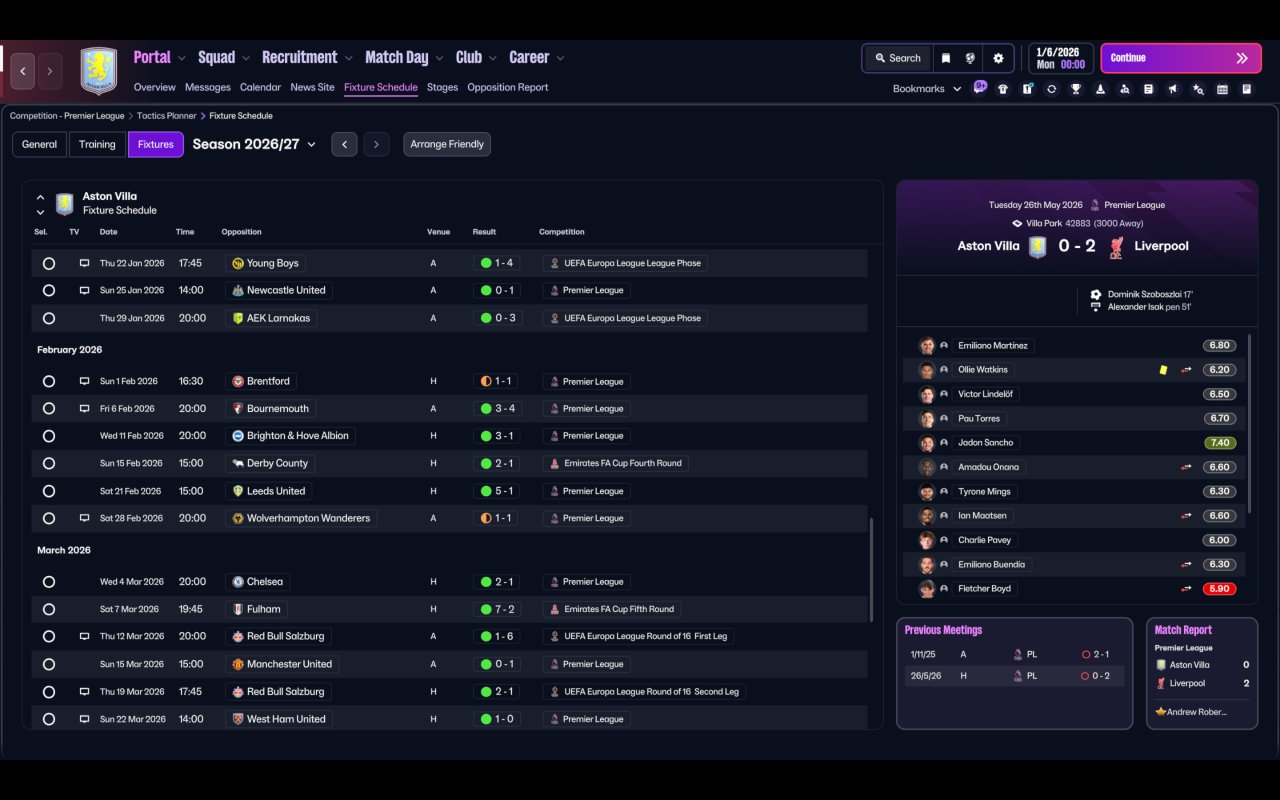Select the Bournemouth fixture radio button
This screenshot has height=800, width=1280.
tap(49, 408)
